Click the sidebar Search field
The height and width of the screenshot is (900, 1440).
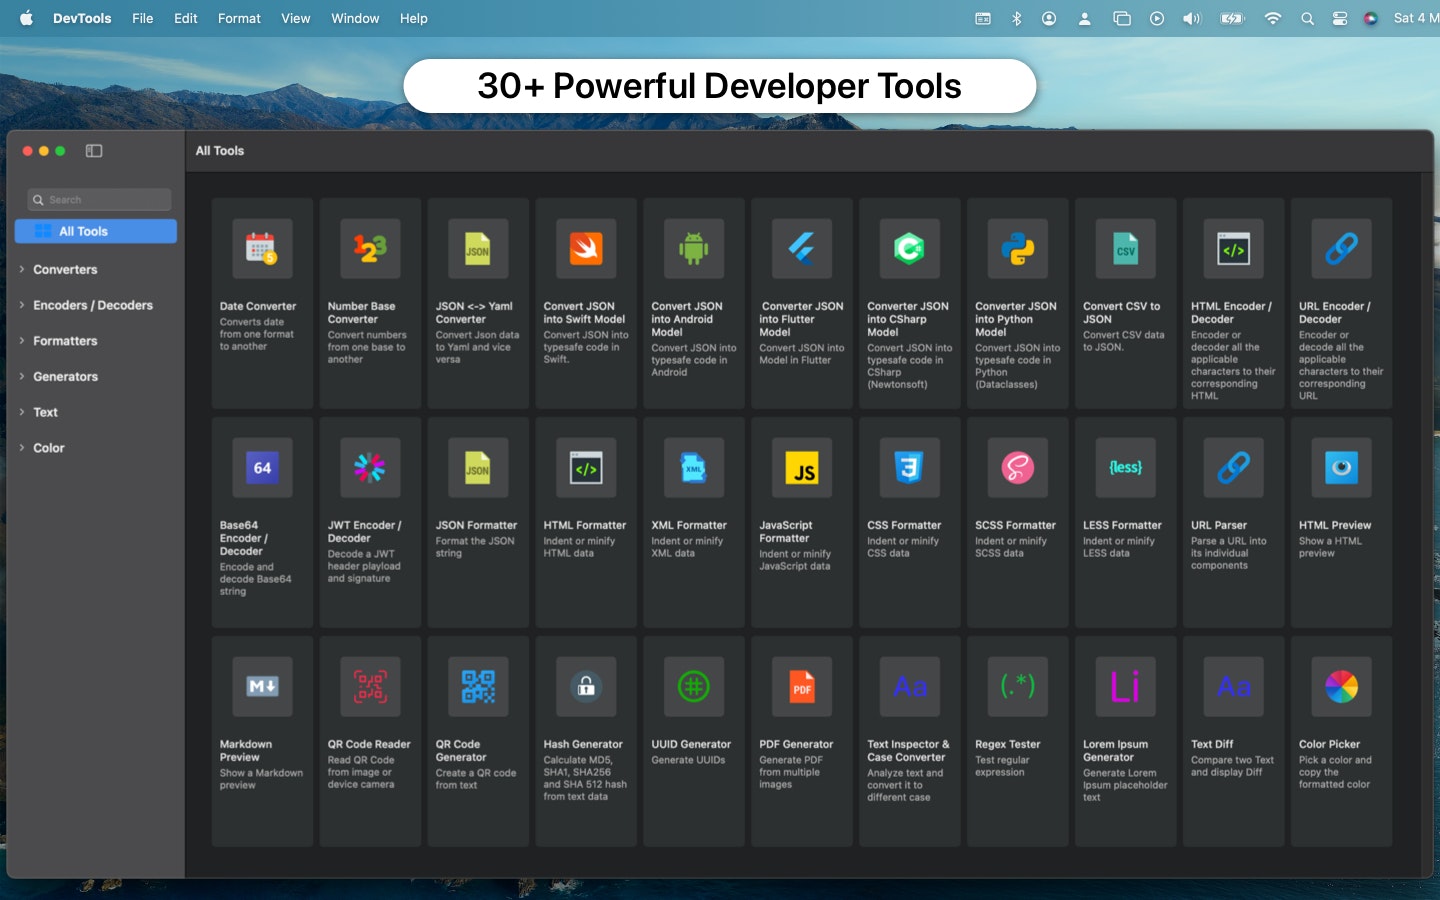[x=100, y=200]
